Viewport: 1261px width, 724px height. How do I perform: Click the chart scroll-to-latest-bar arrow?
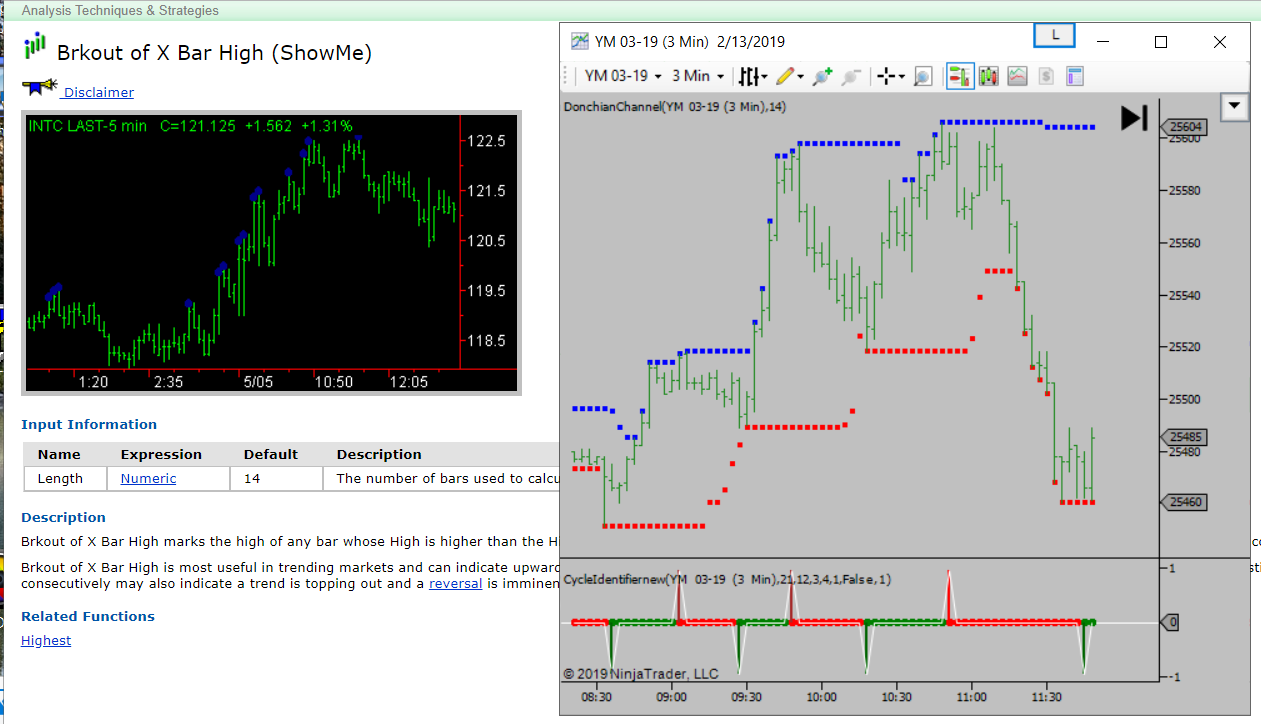coord(1134,118)
